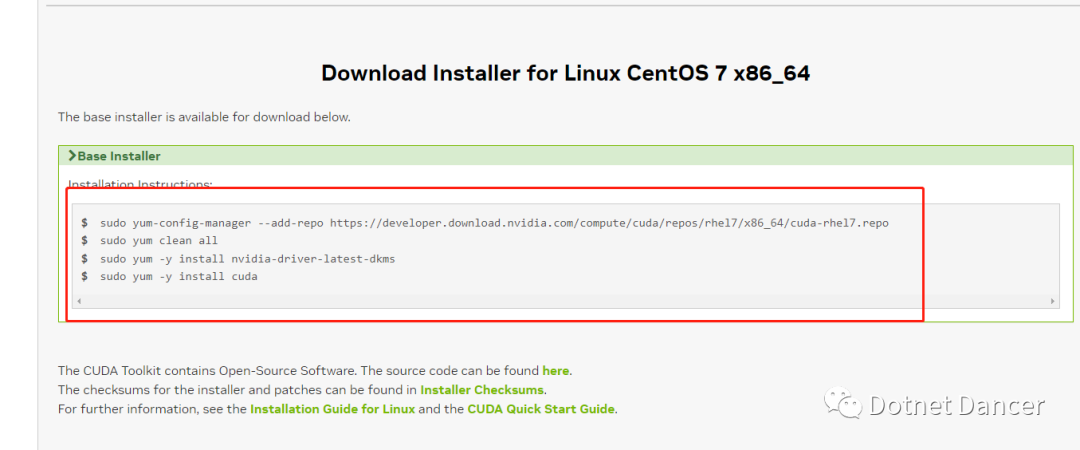Open the CUDA Quick Start Guide link
1080x450 pixels.
(x=541, y=409)
